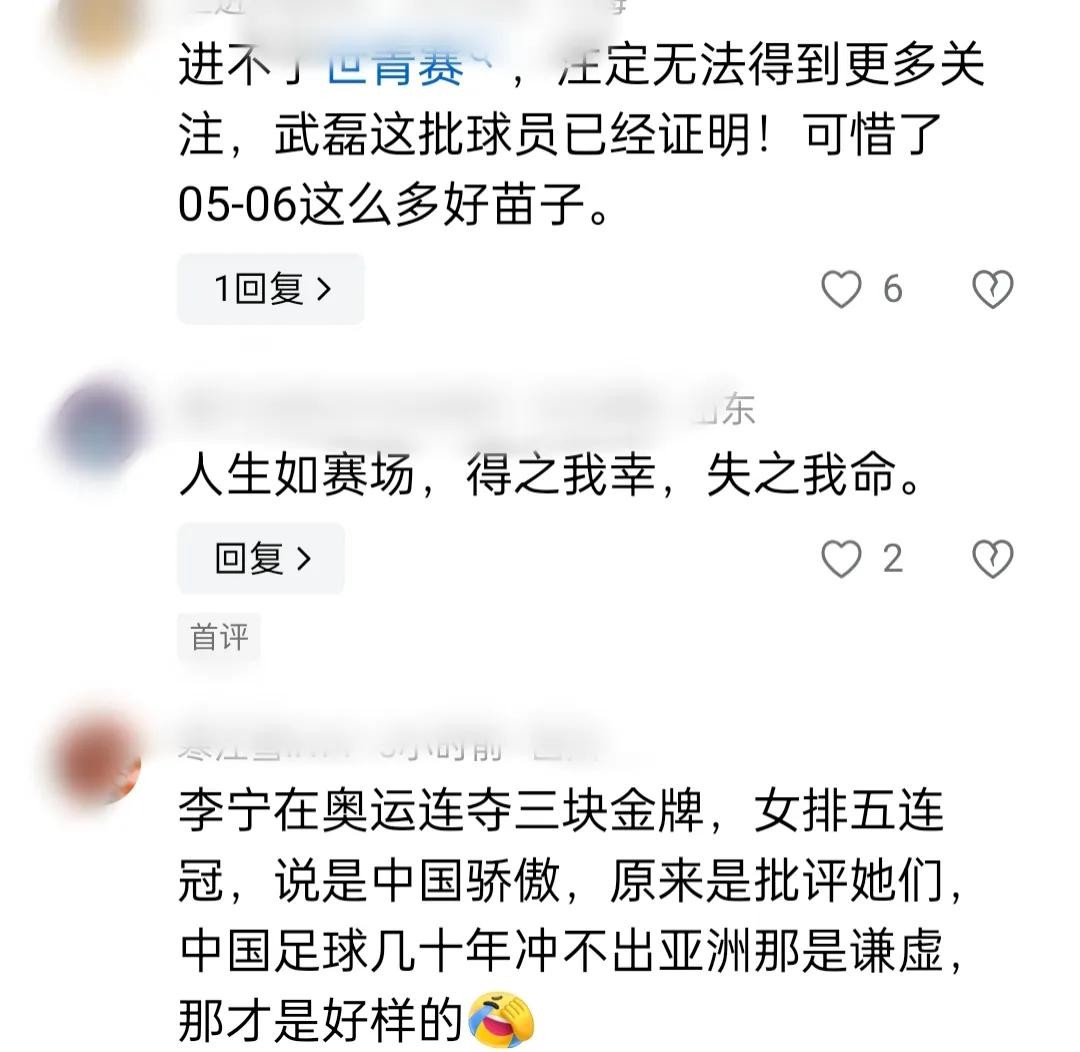Tap the 6 like count
Image resolution: width=1080 pixels, height=1052 pixels.
pos(893,289)
